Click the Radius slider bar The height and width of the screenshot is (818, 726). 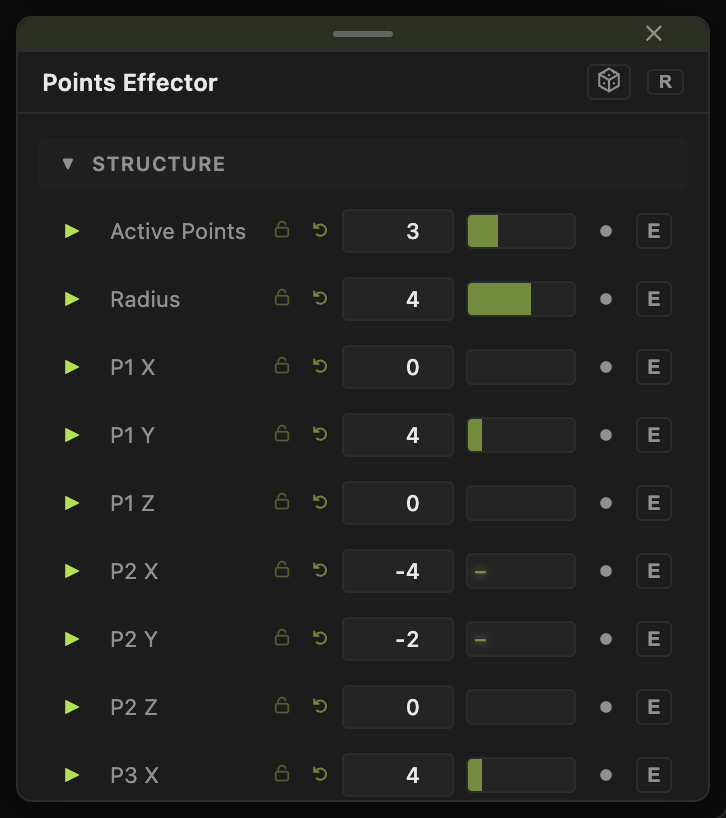(521, 299)
